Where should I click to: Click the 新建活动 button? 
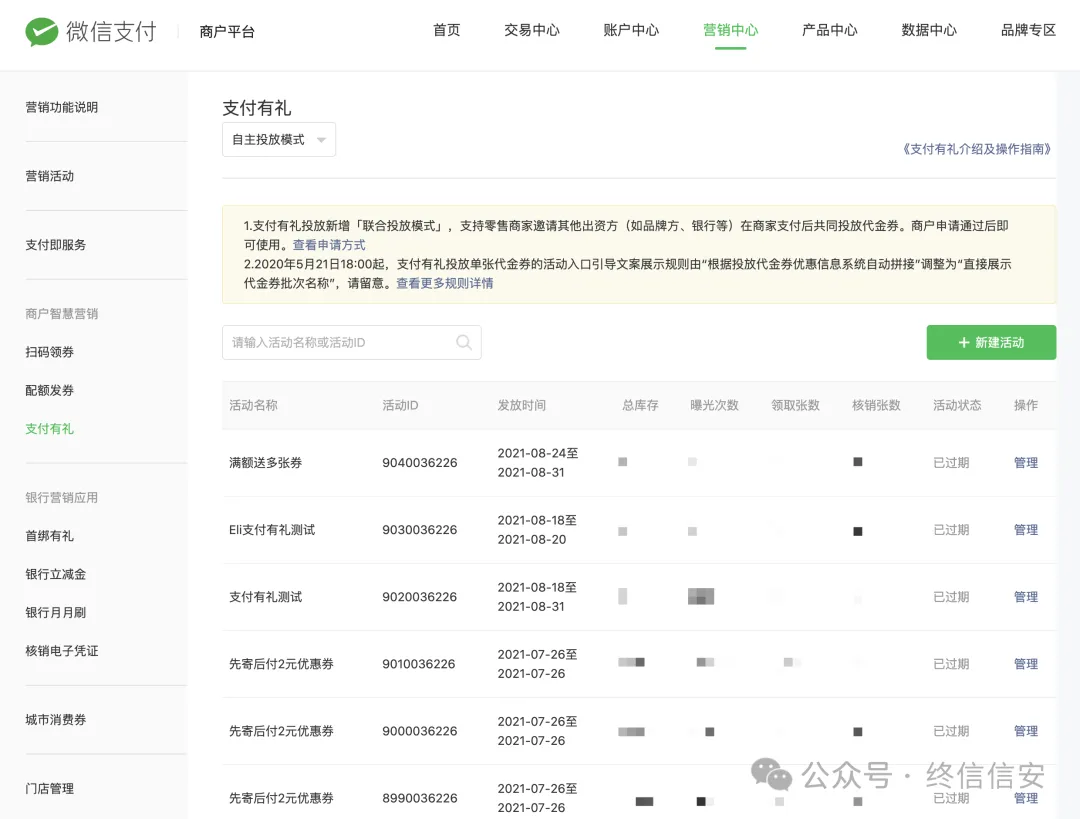point(991,342)
